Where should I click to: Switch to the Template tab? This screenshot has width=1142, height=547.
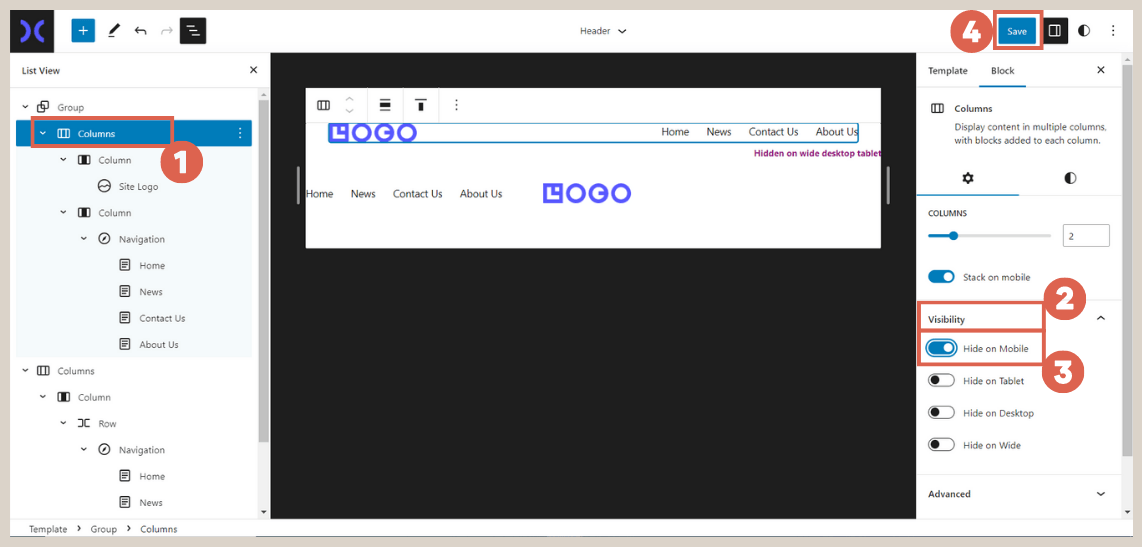tap(947, 71)
